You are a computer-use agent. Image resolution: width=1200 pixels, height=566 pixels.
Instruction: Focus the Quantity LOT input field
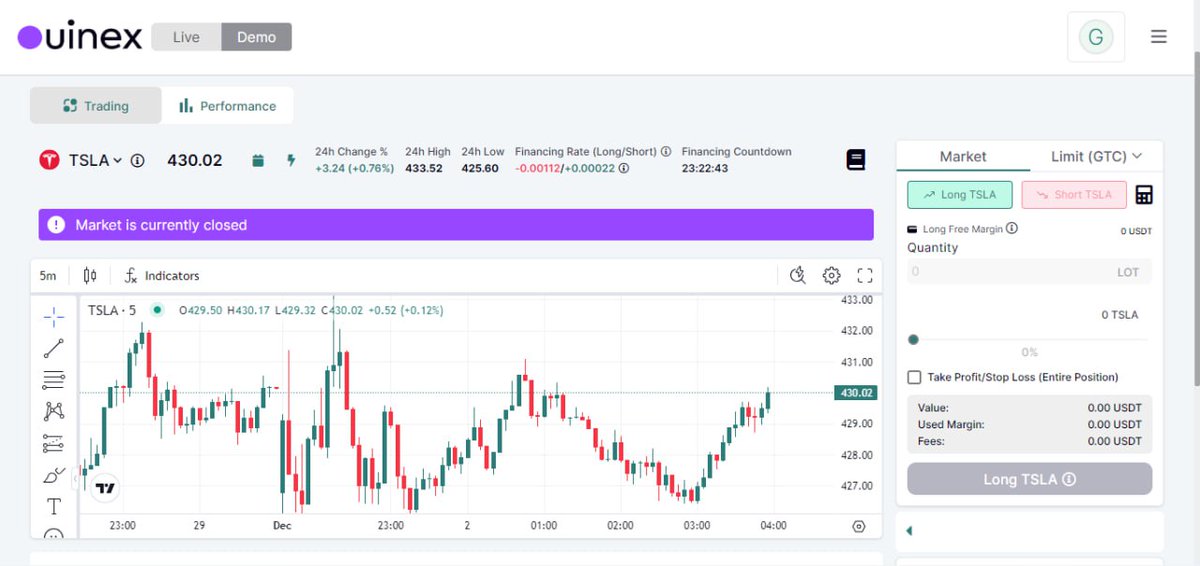pos(1029,271)
